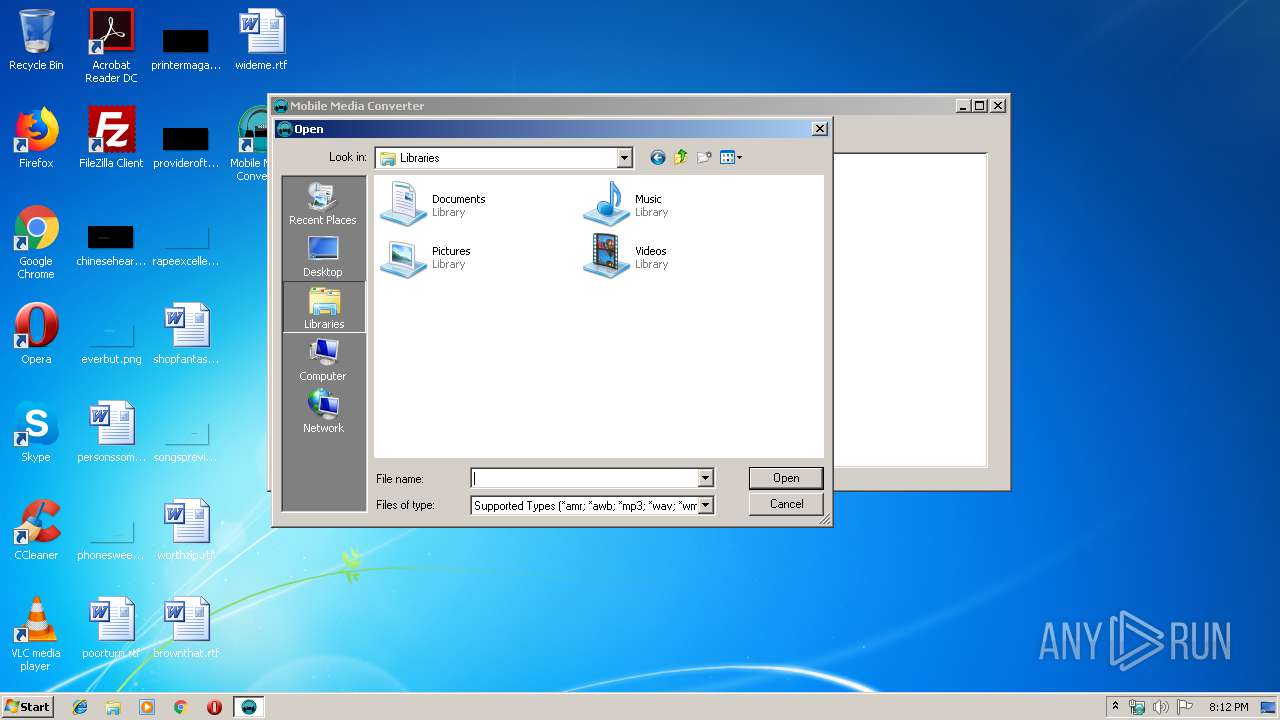Expand the Files of type dropdown
The image size is (1280, 720).
pyautogui.click(x=705, y=505)
